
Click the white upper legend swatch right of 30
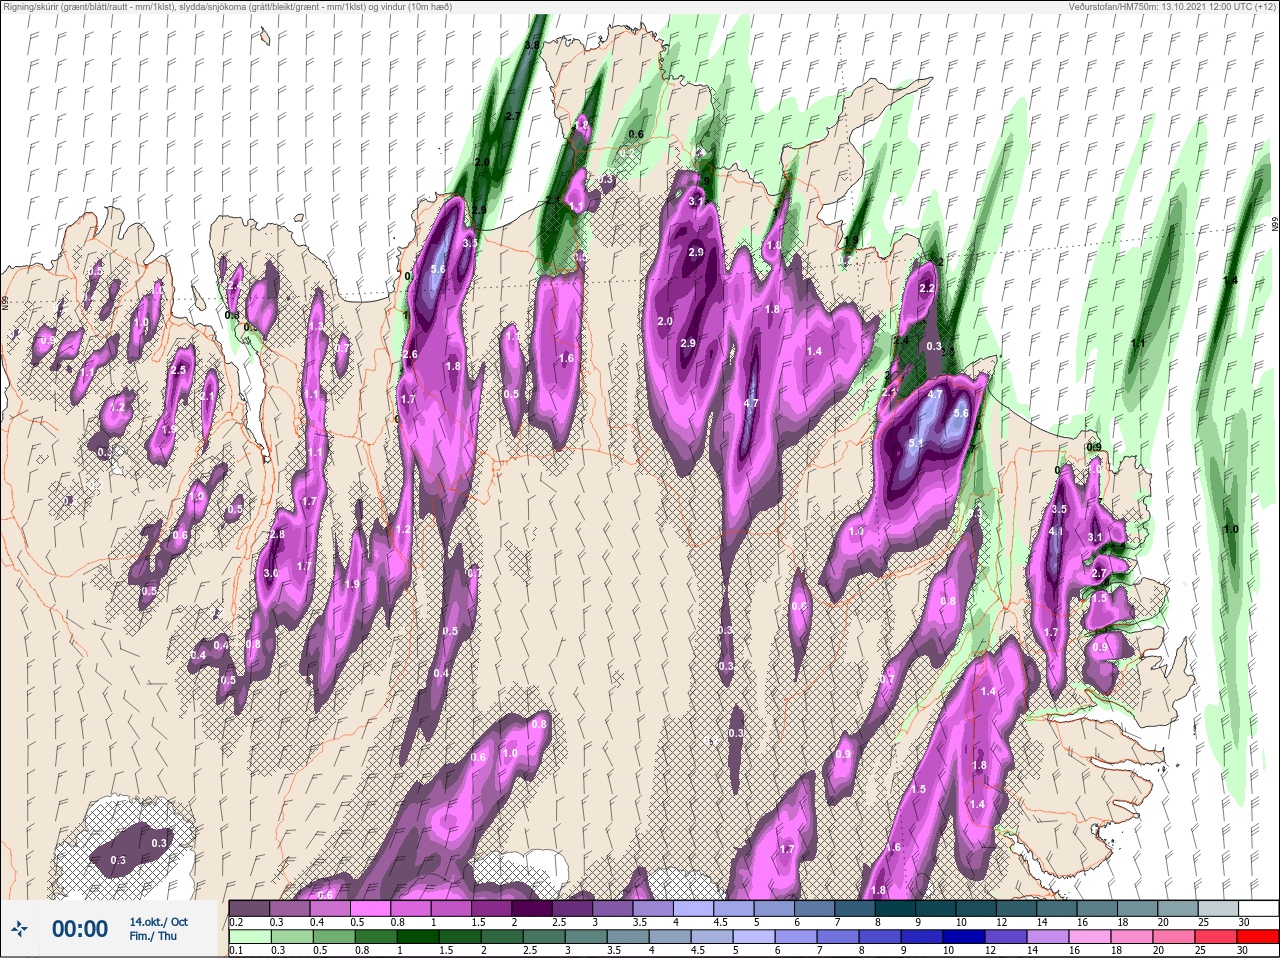(x=1259, y=909)
